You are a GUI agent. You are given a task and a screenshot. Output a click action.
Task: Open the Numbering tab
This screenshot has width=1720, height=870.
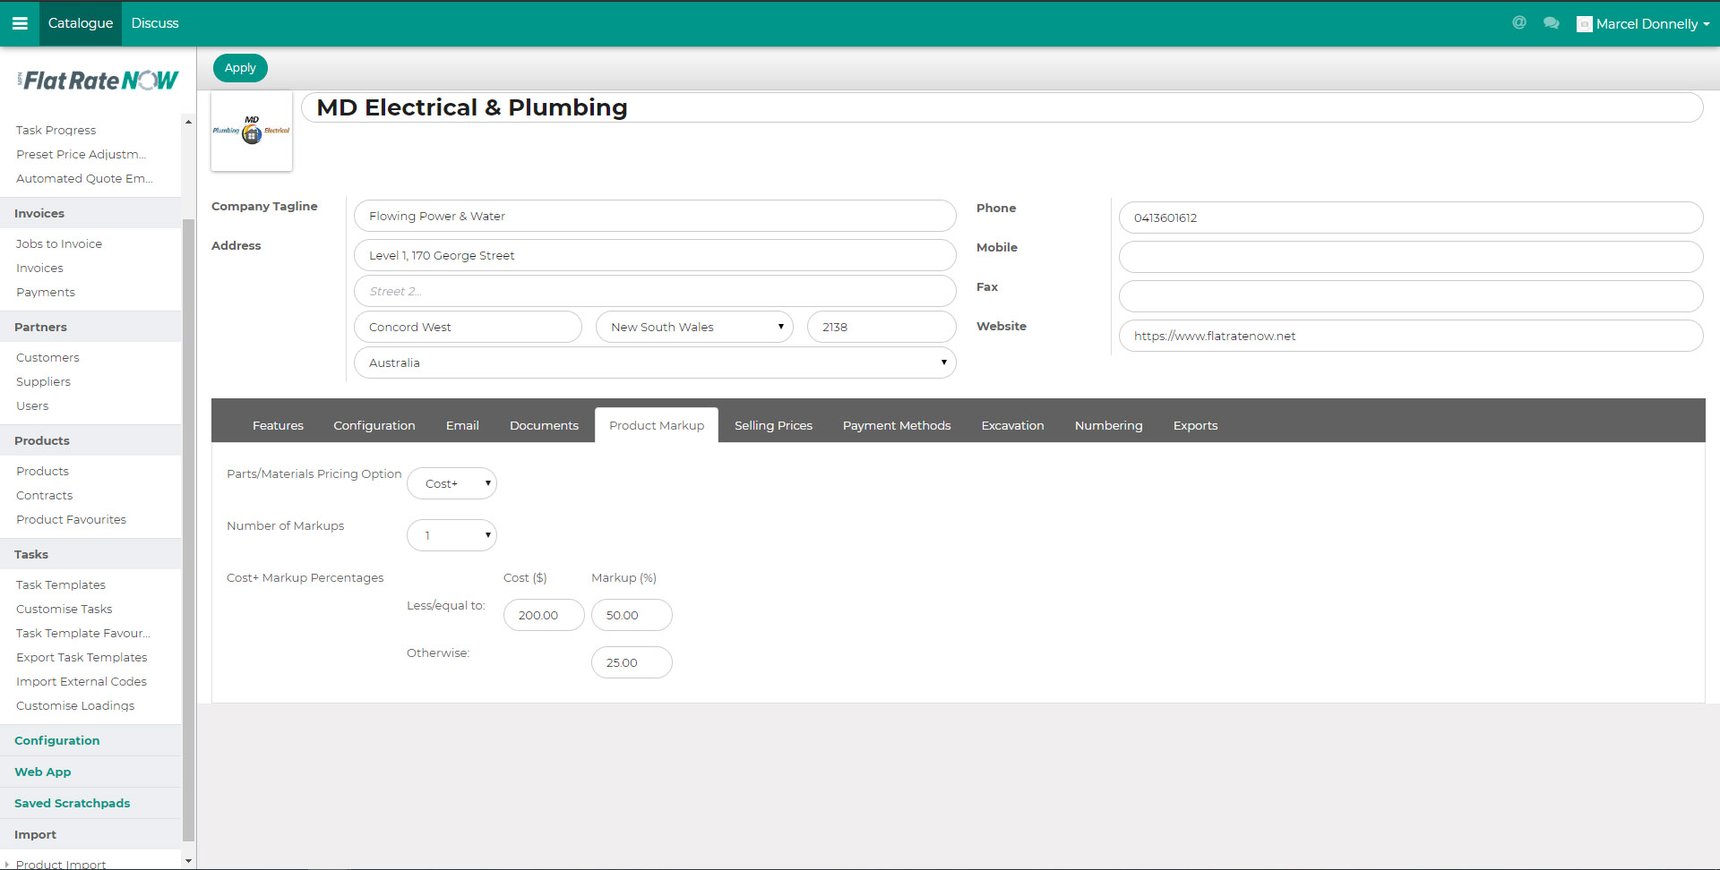click(1108, 426)
